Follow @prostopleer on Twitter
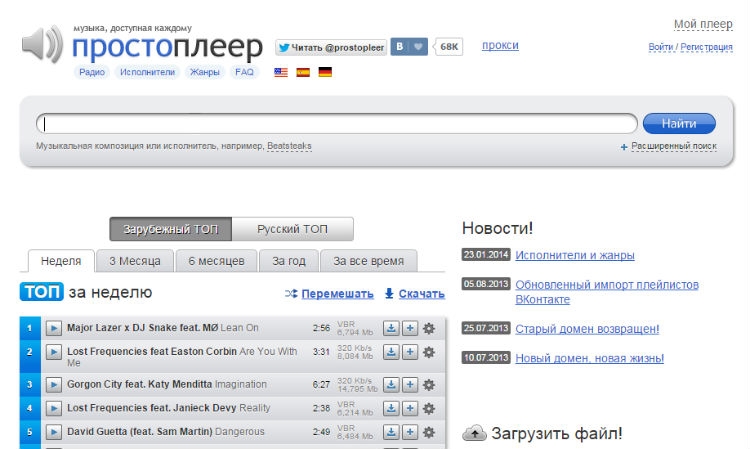The image size is (750, 449). pos(329,46)
